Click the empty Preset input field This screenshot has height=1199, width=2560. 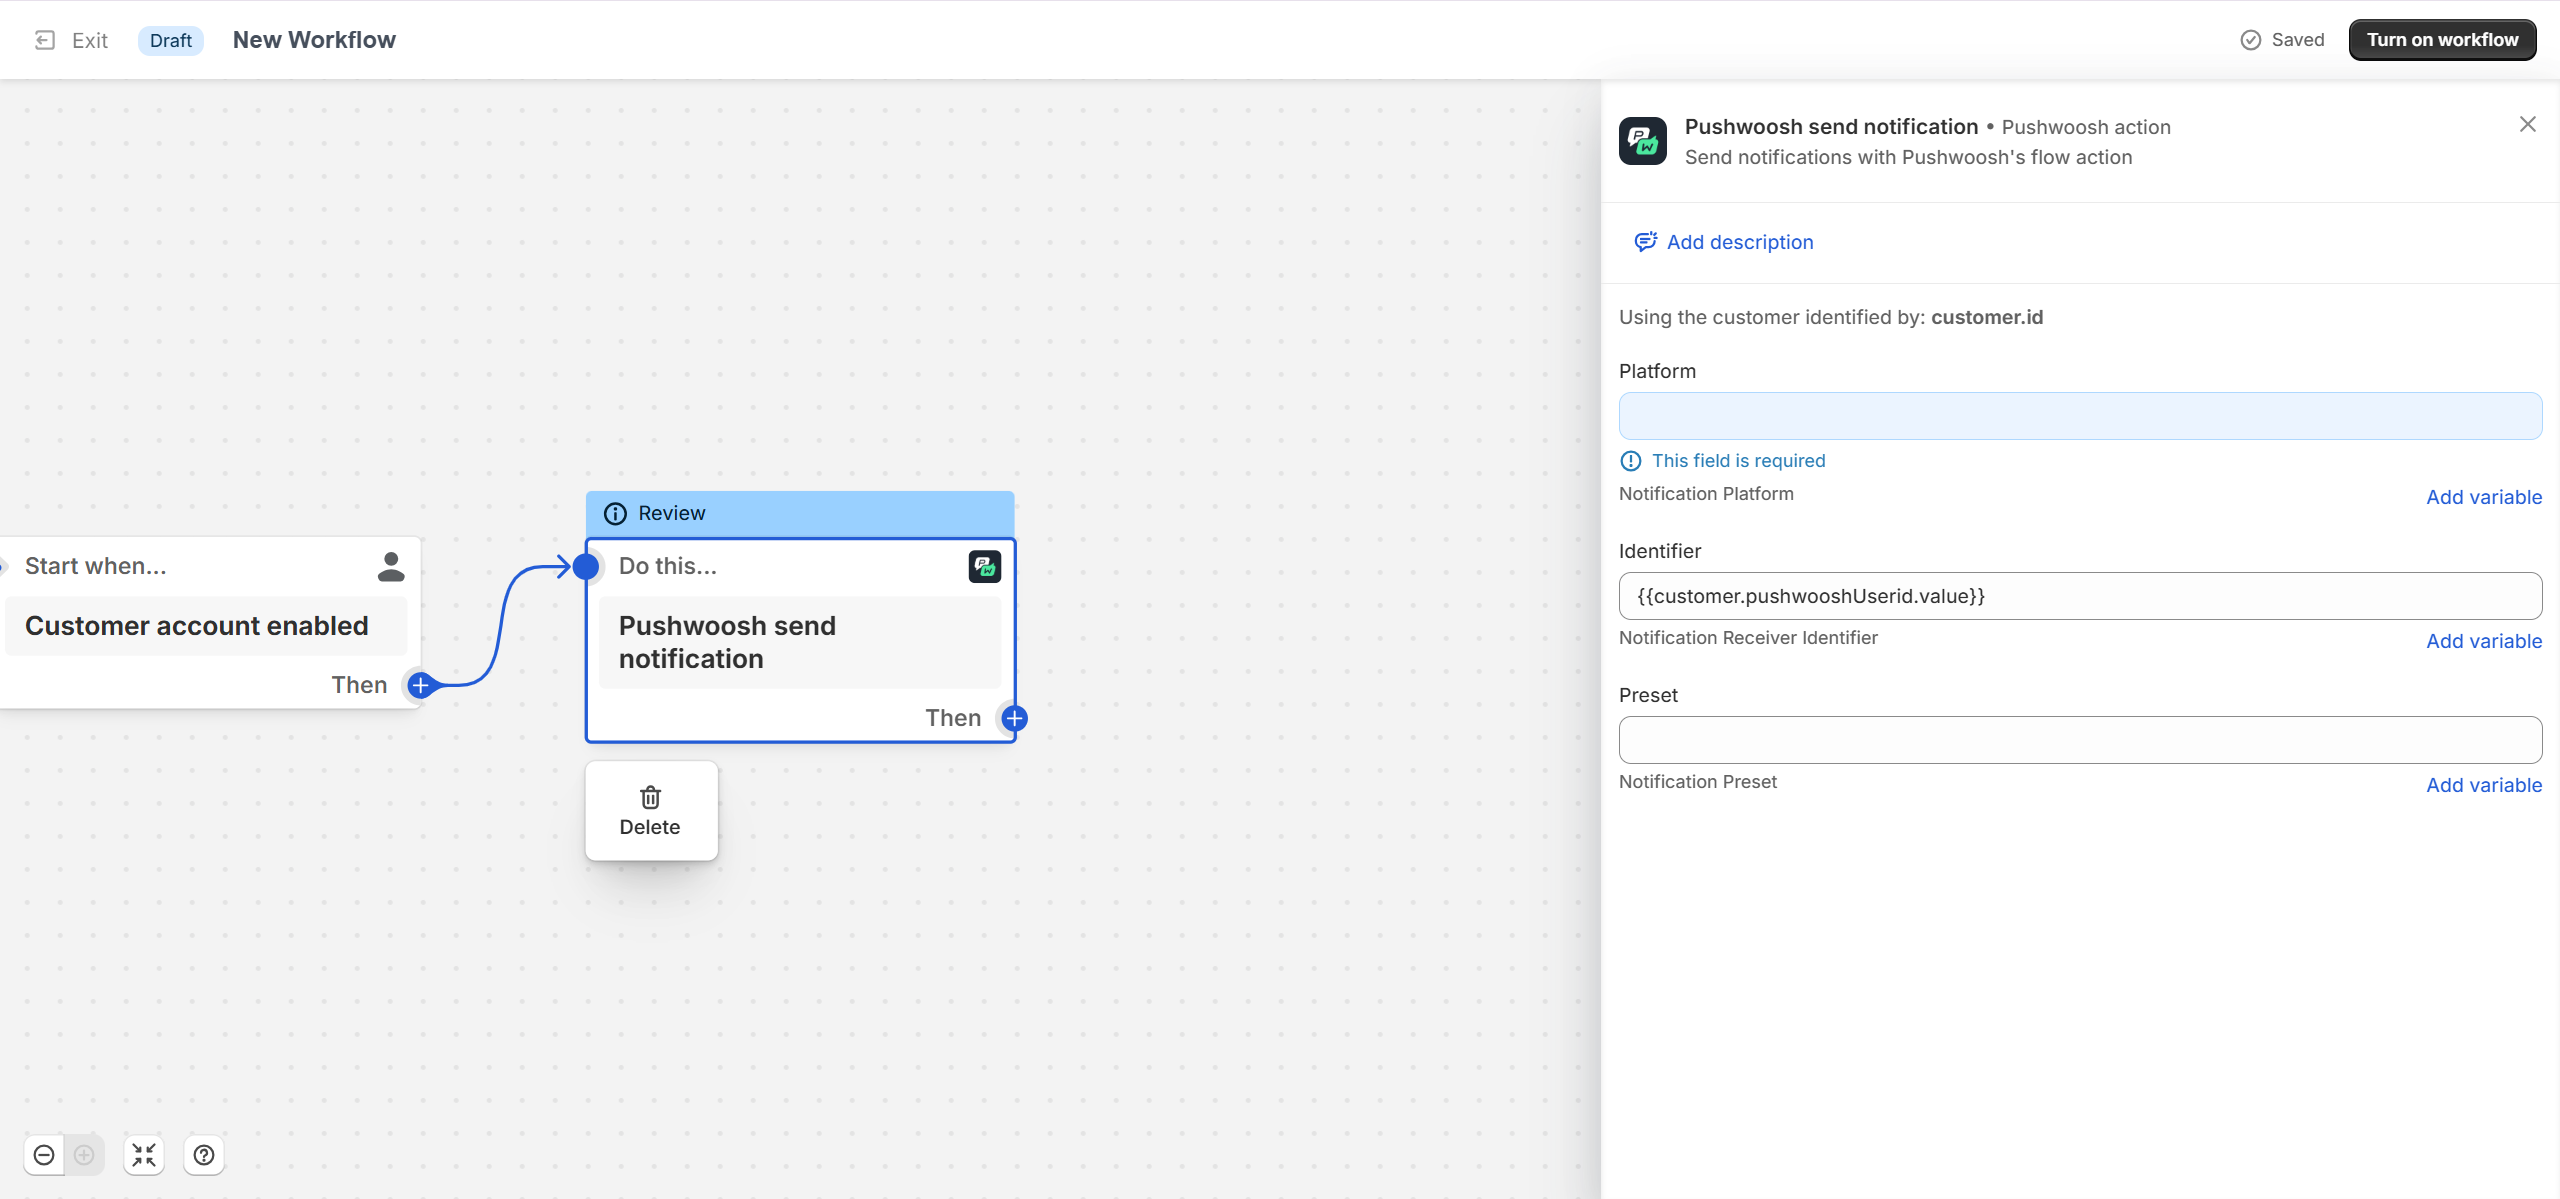click(2080, 740)
